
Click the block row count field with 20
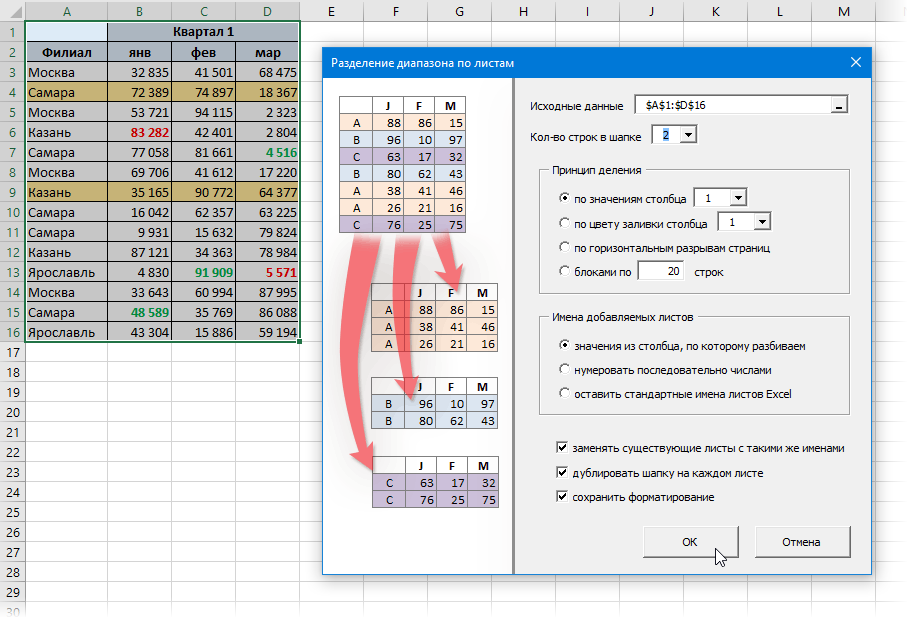click(x=661, y=271)
